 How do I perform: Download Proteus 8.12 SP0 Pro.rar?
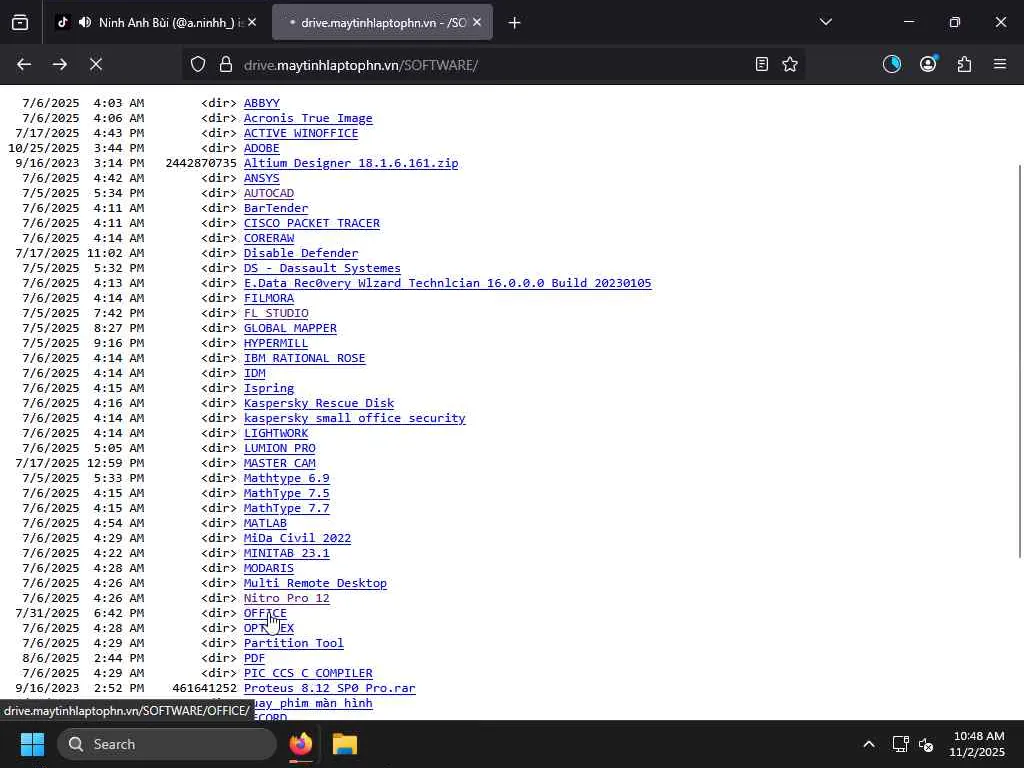coord(329,689)
